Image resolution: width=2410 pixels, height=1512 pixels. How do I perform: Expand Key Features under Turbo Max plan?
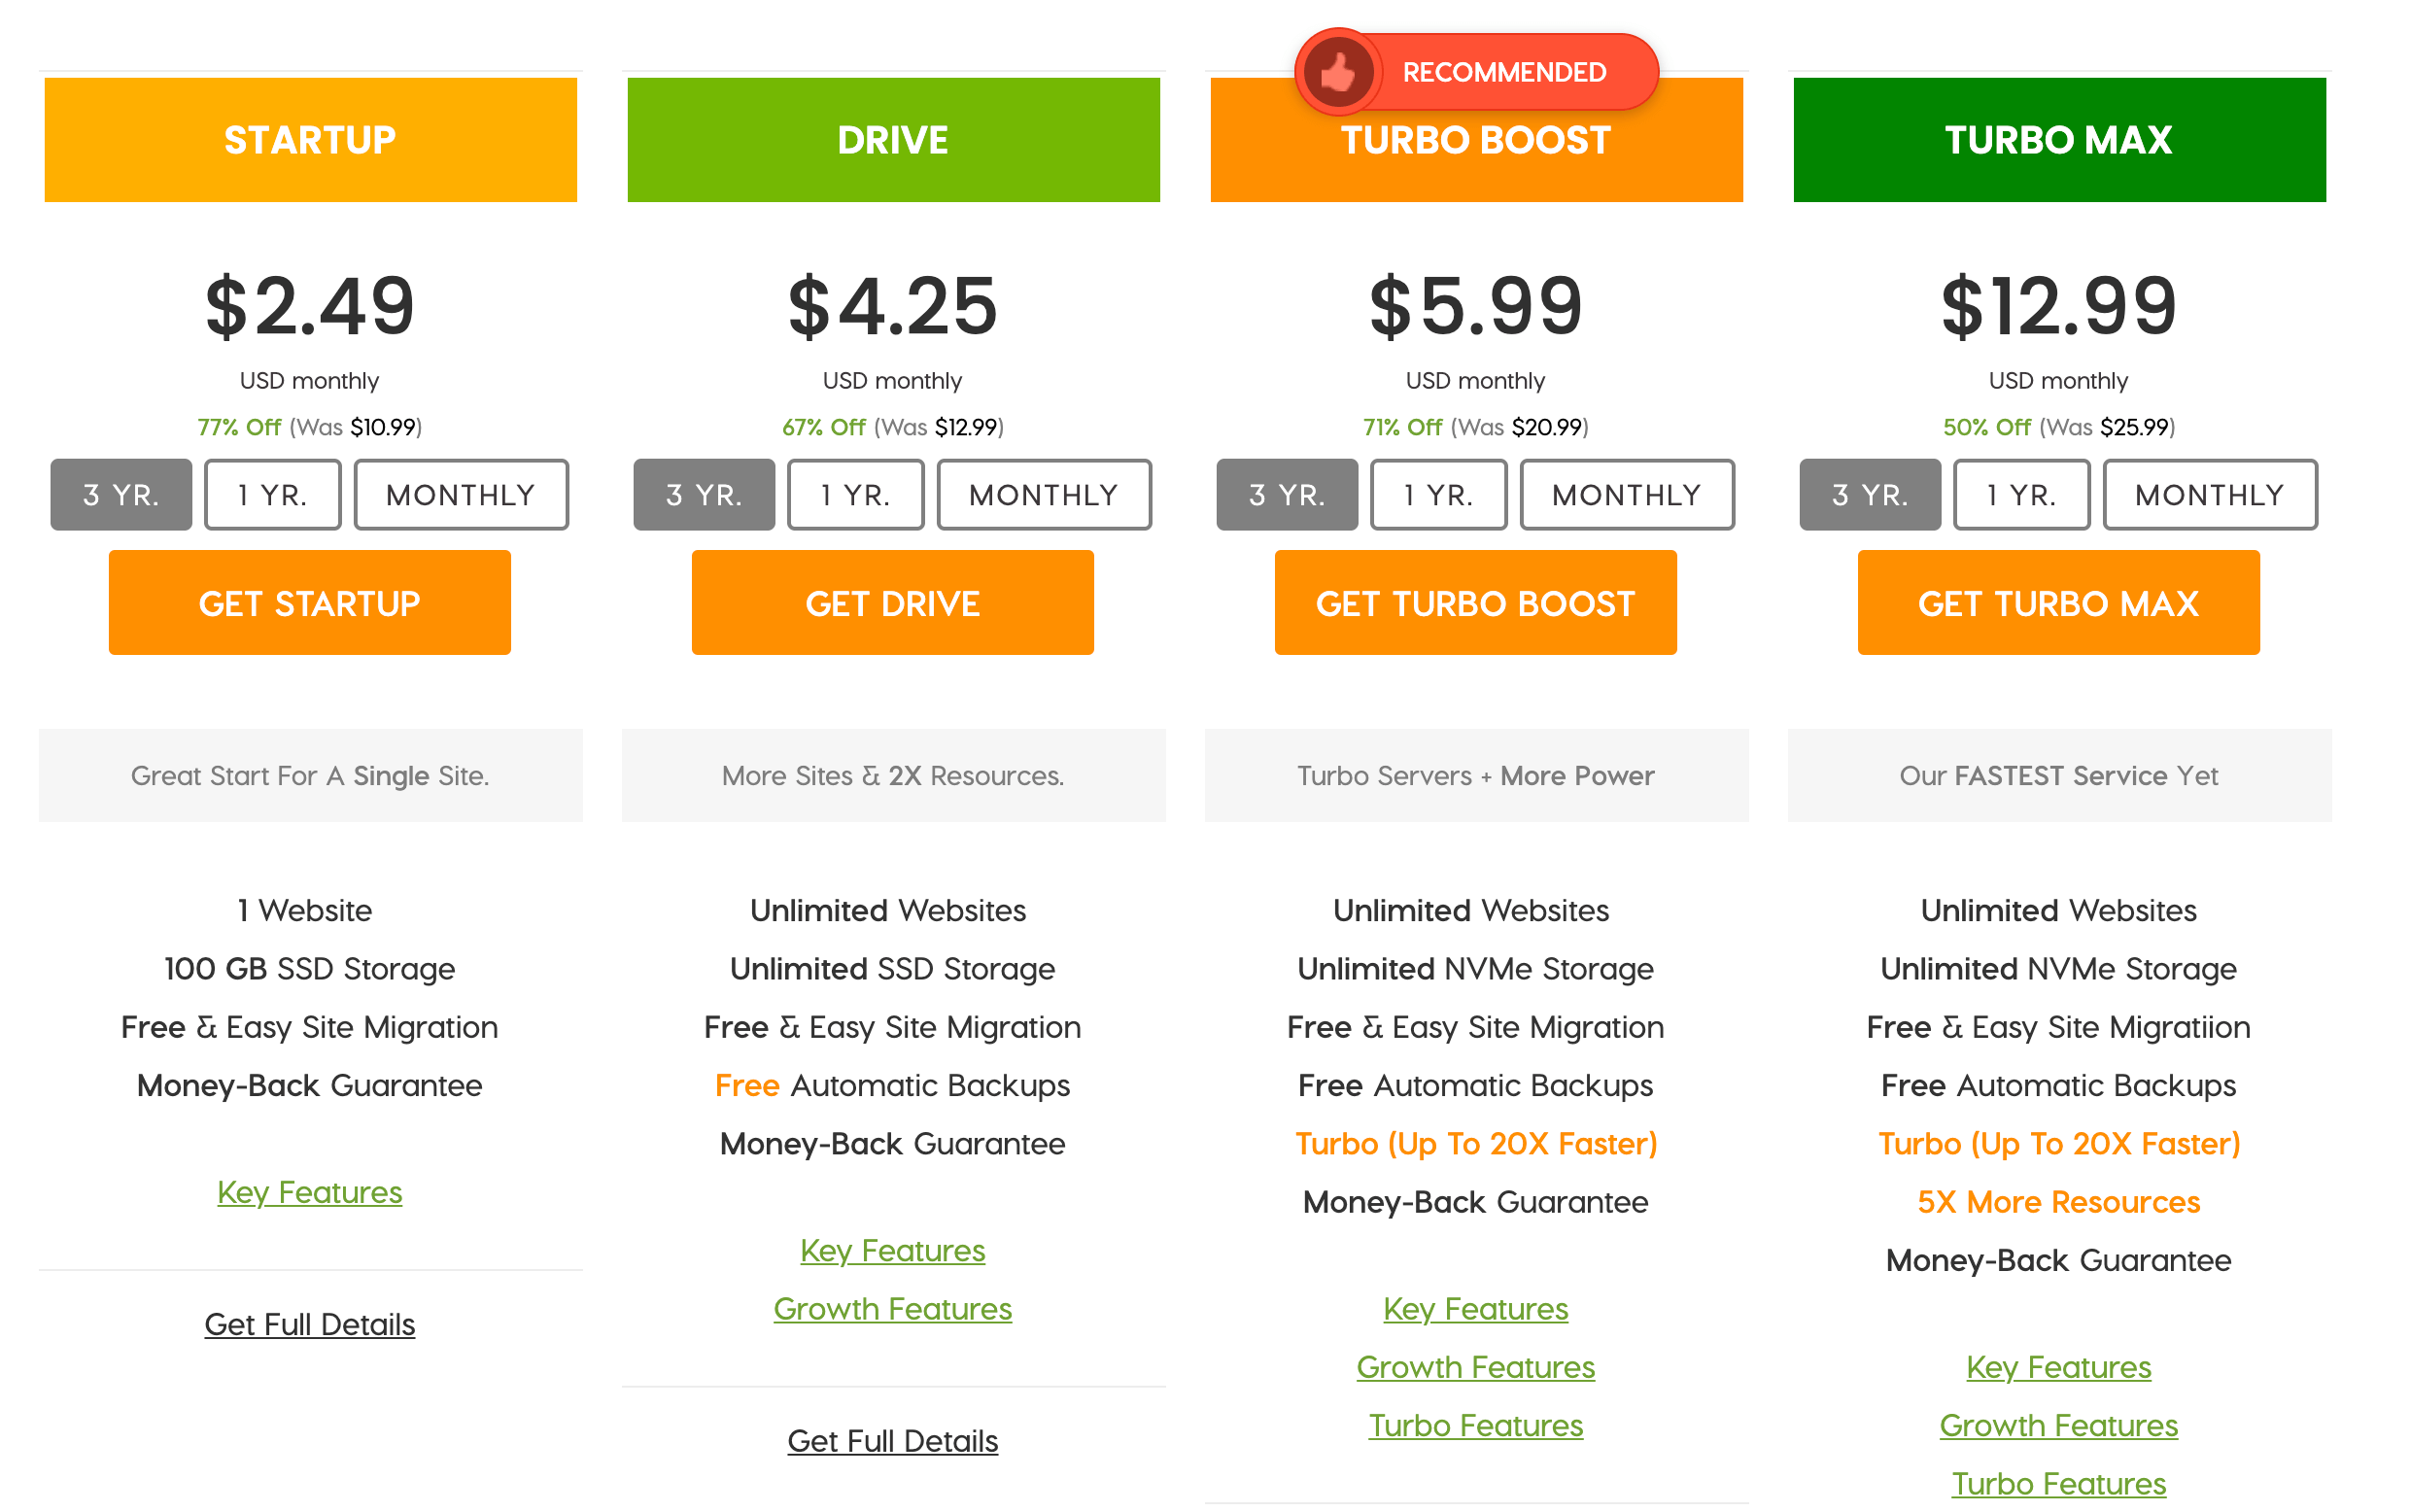pyautogui.click(x=2058, y=1367)
